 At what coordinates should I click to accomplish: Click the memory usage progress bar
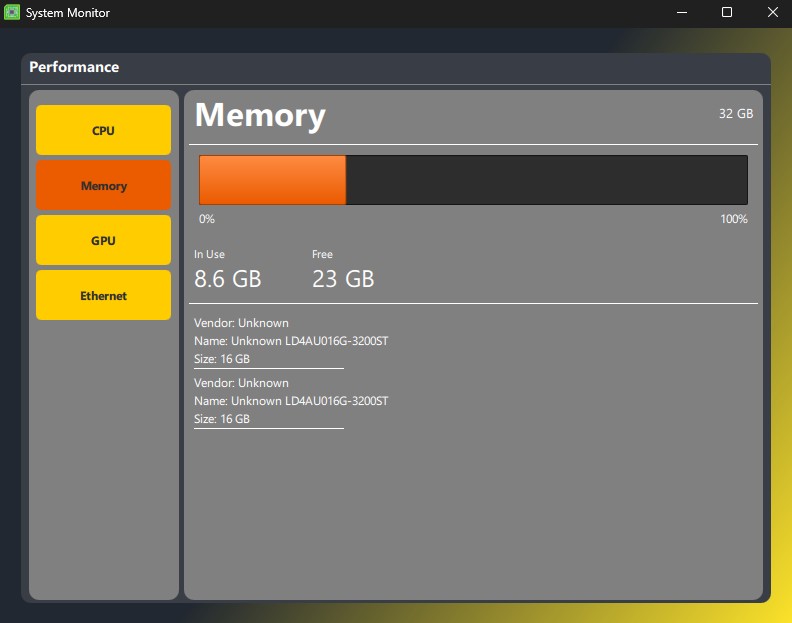pos(473,180)
